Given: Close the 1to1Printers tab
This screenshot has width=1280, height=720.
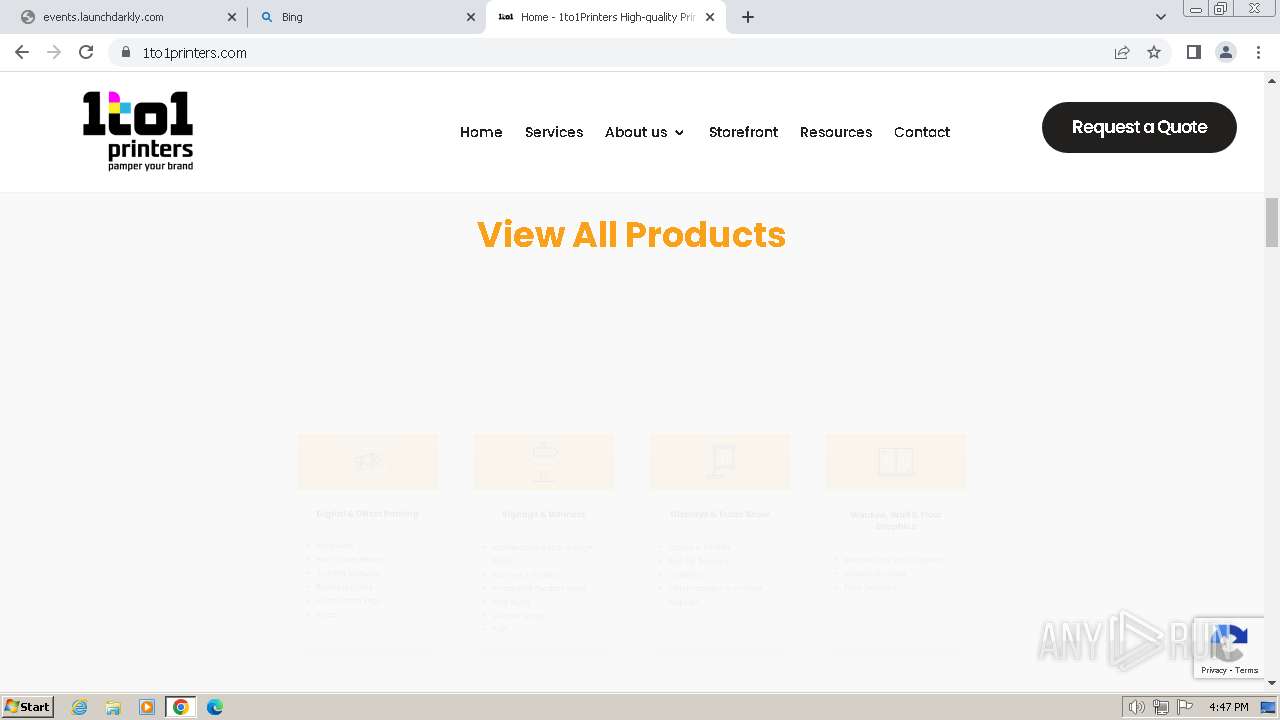Looking at the screenshot, I should (x=710, y=17).
